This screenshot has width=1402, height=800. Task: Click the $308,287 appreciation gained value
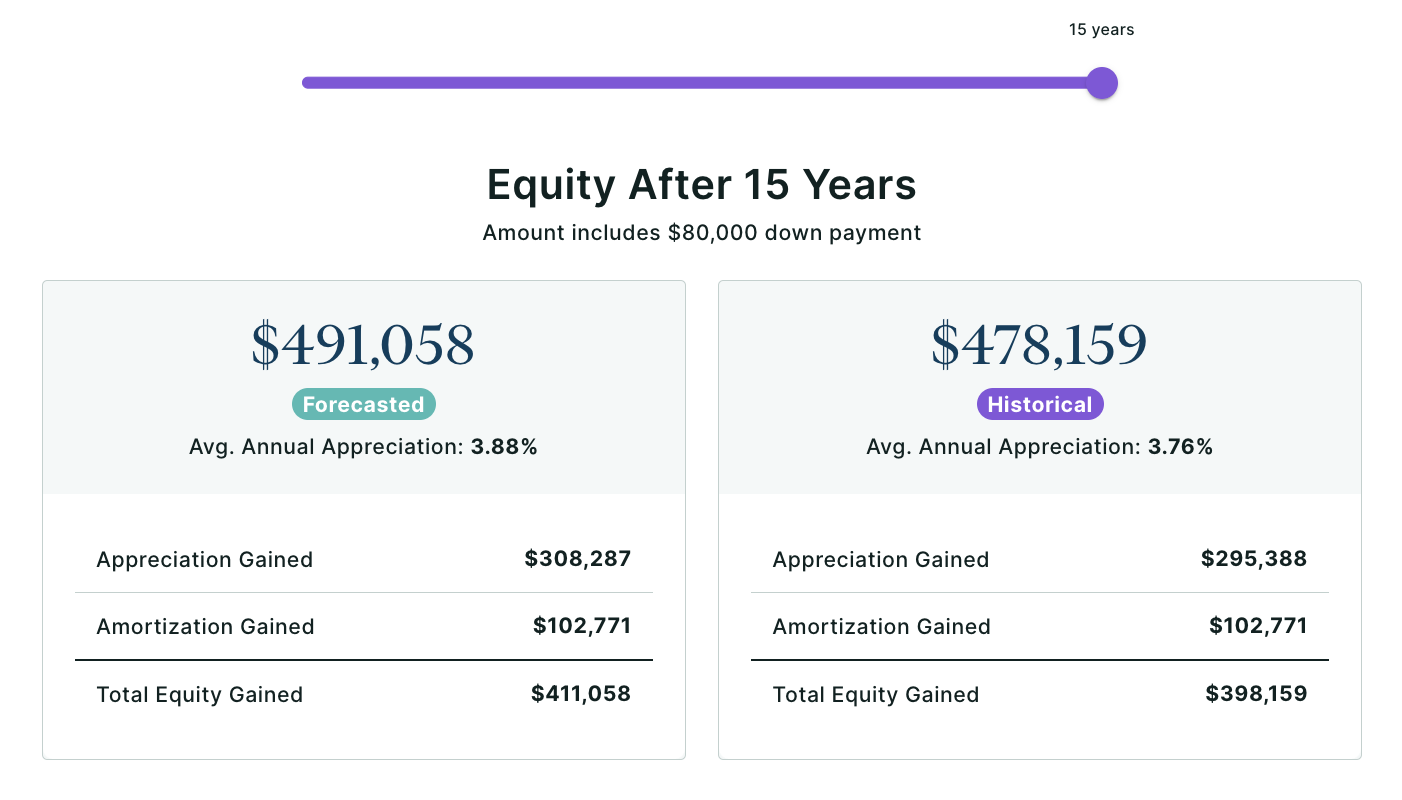point(578,558)
